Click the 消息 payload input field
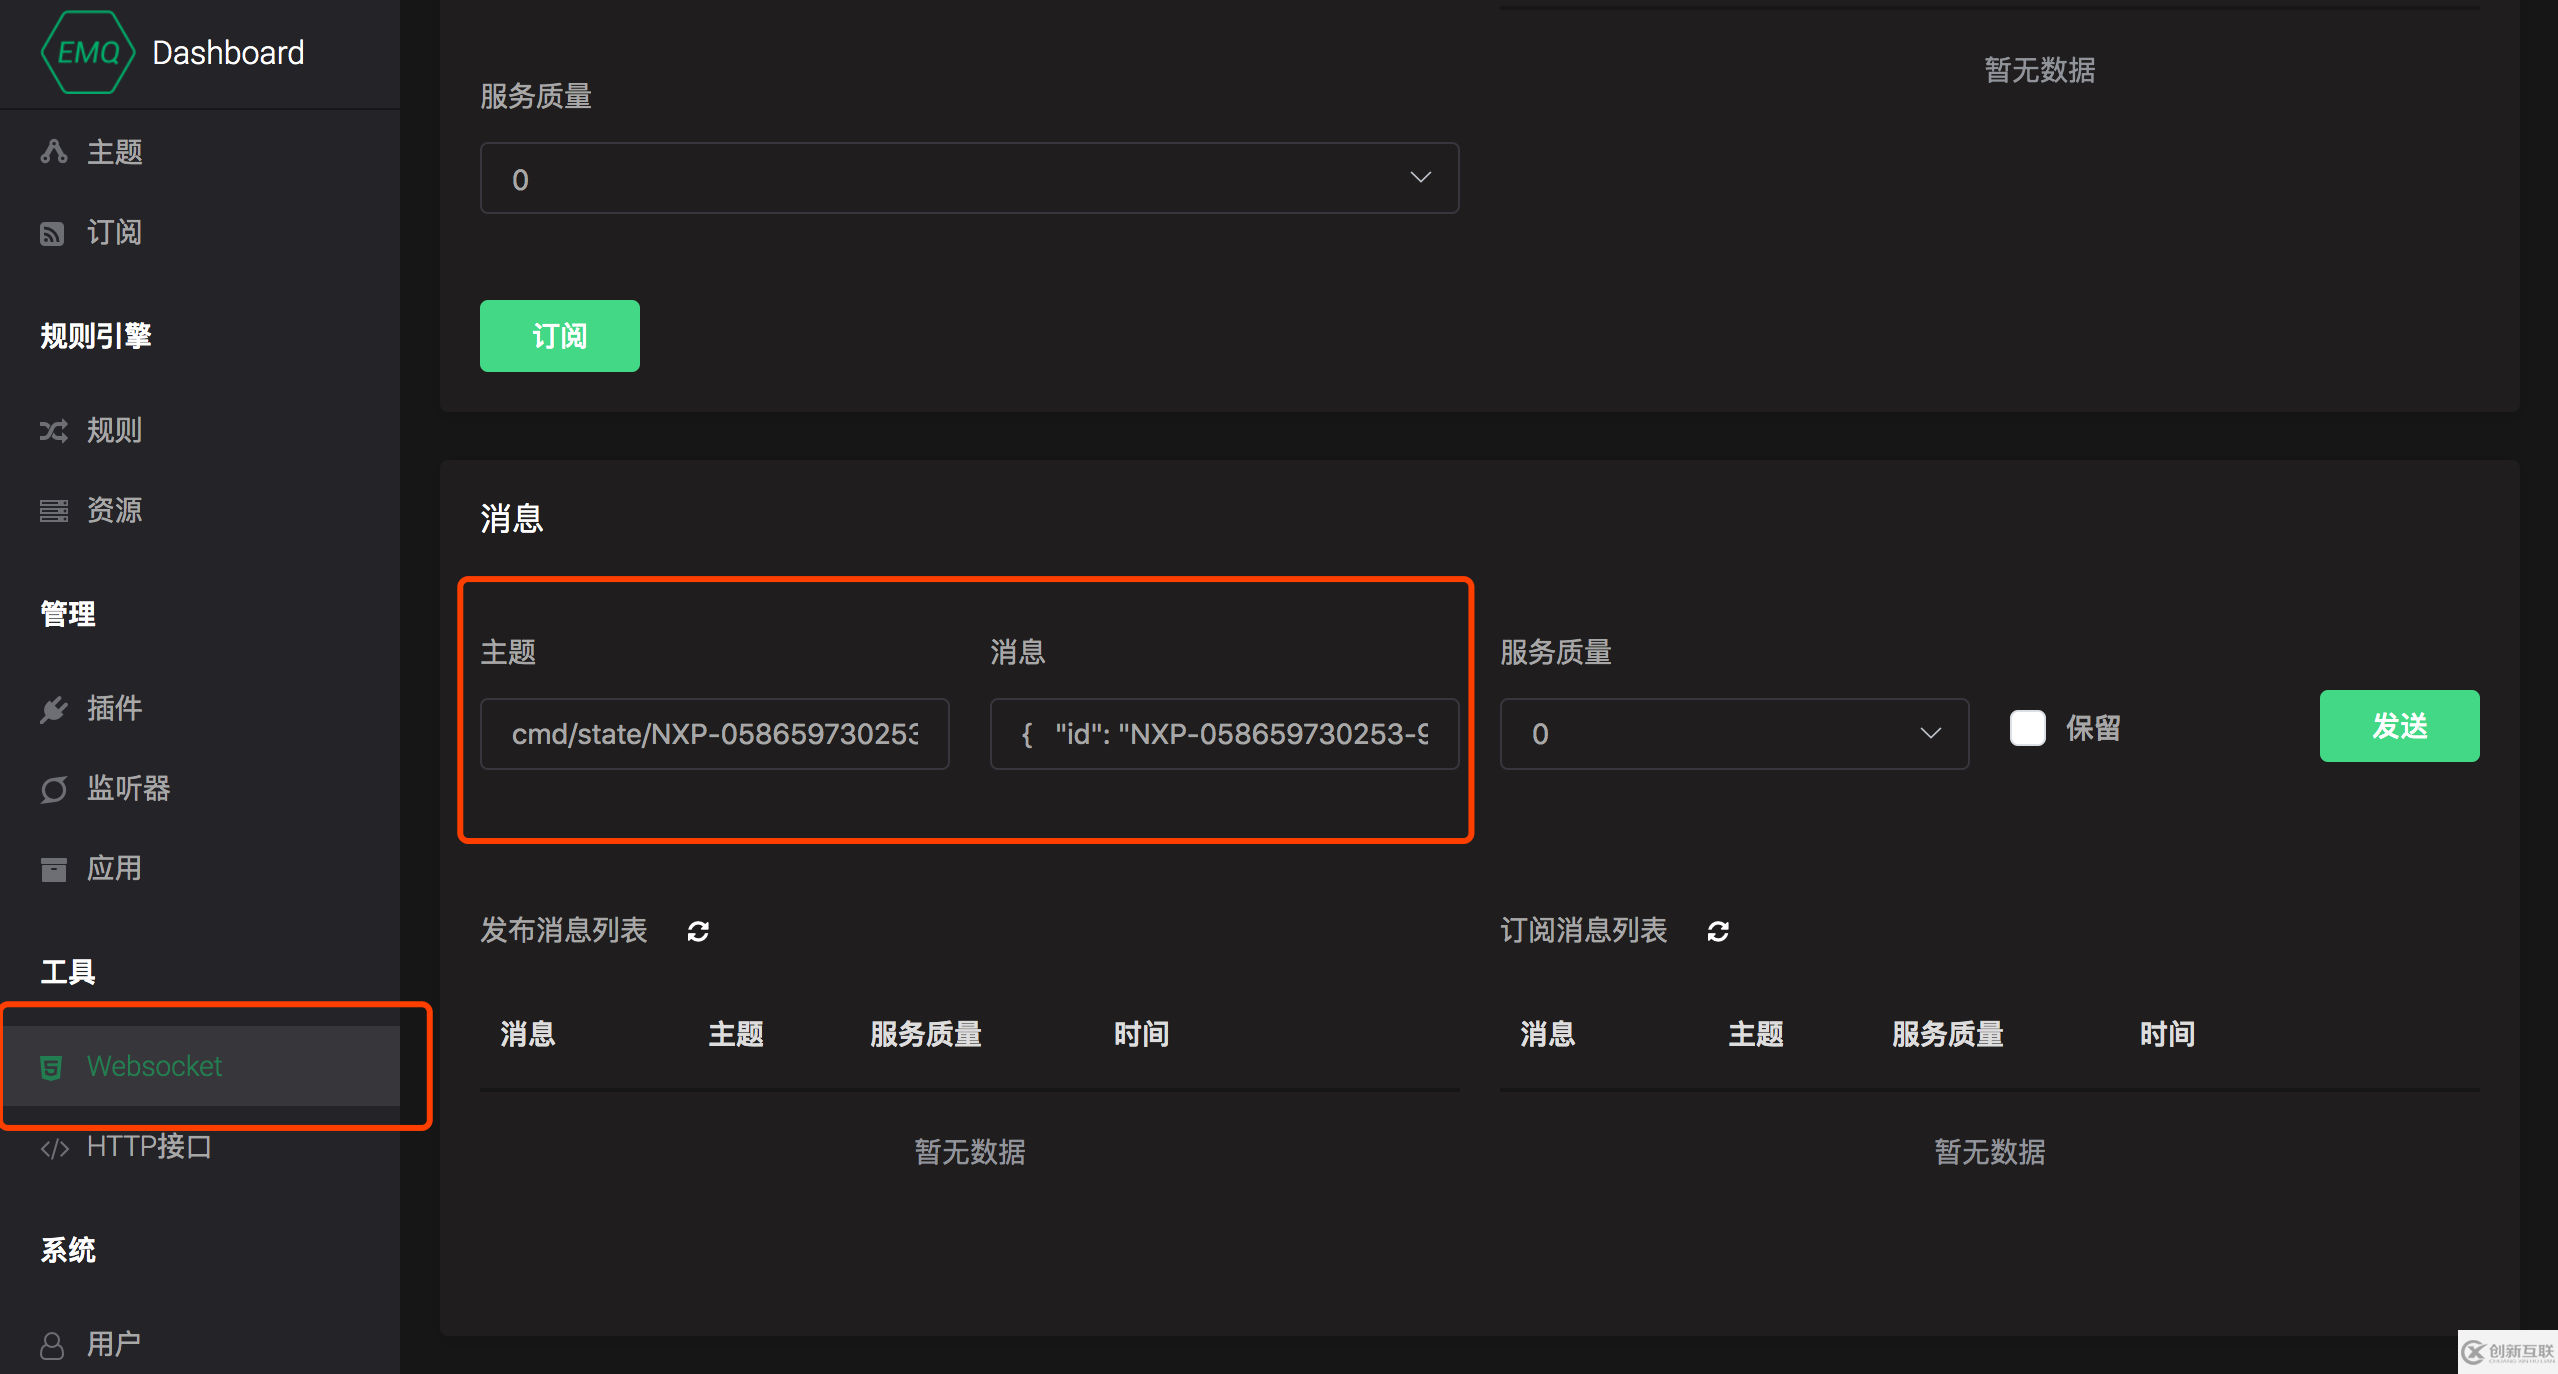The image size is (2558, 1374). pyautogui.click(x=1223, y=733)
